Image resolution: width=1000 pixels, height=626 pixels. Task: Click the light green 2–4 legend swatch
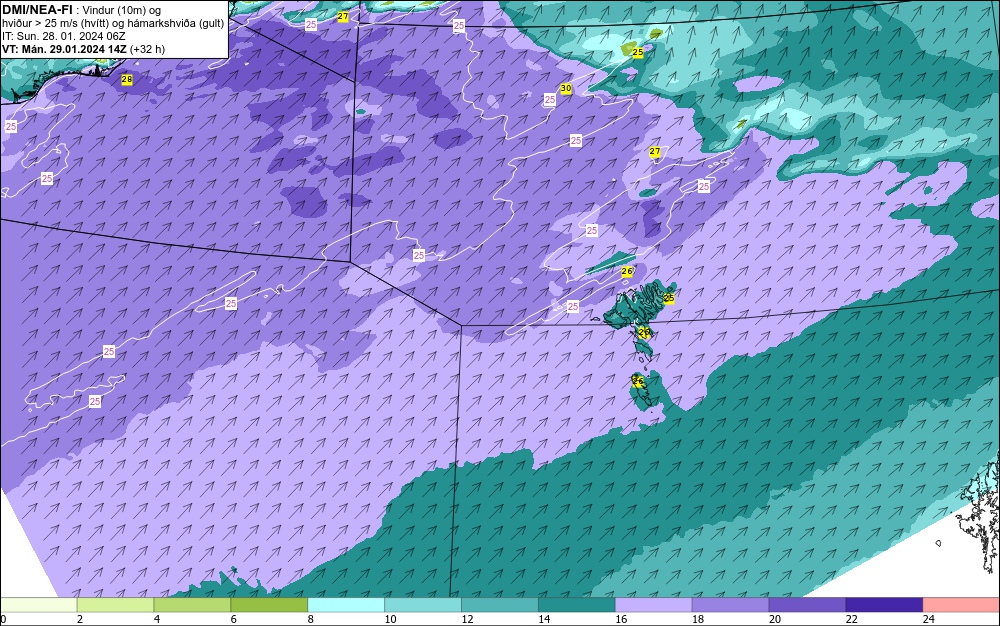click(115, 605)
